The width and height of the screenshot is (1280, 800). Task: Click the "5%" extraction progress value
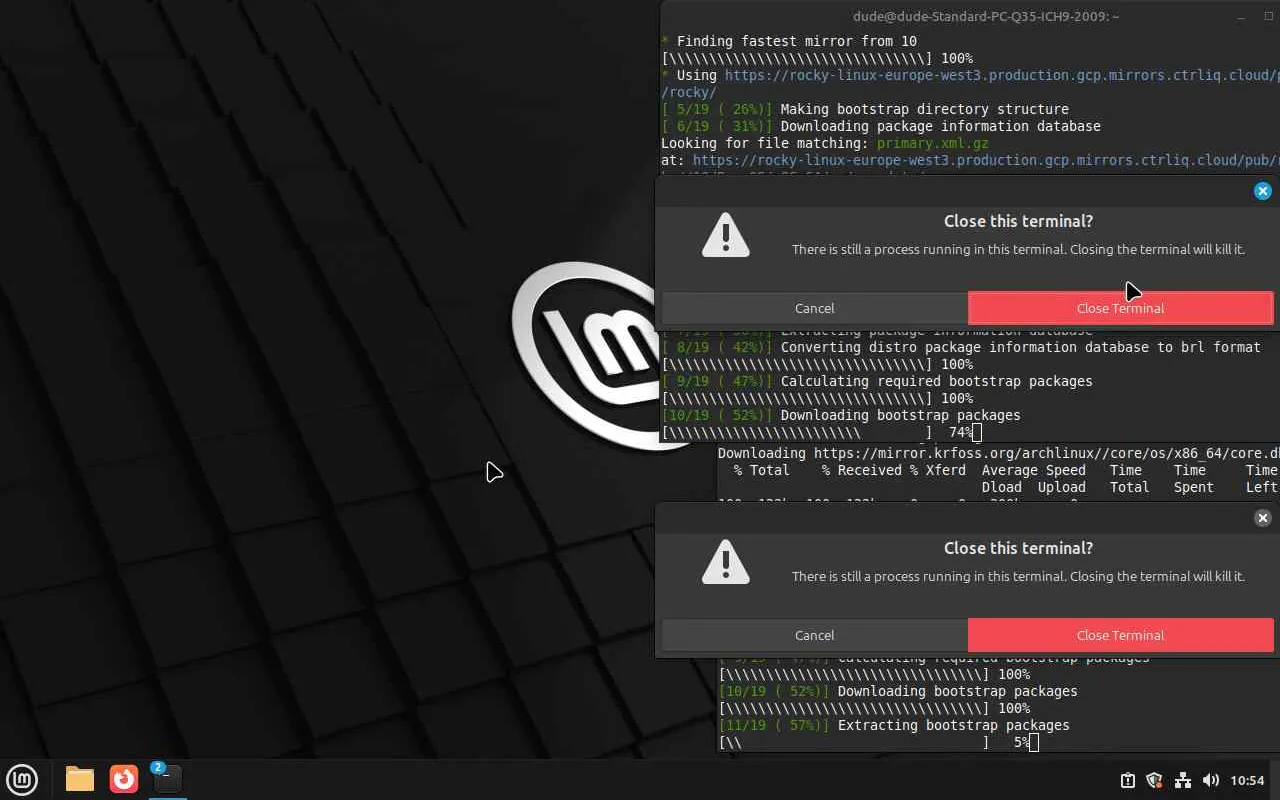[x=1022, y=742]
